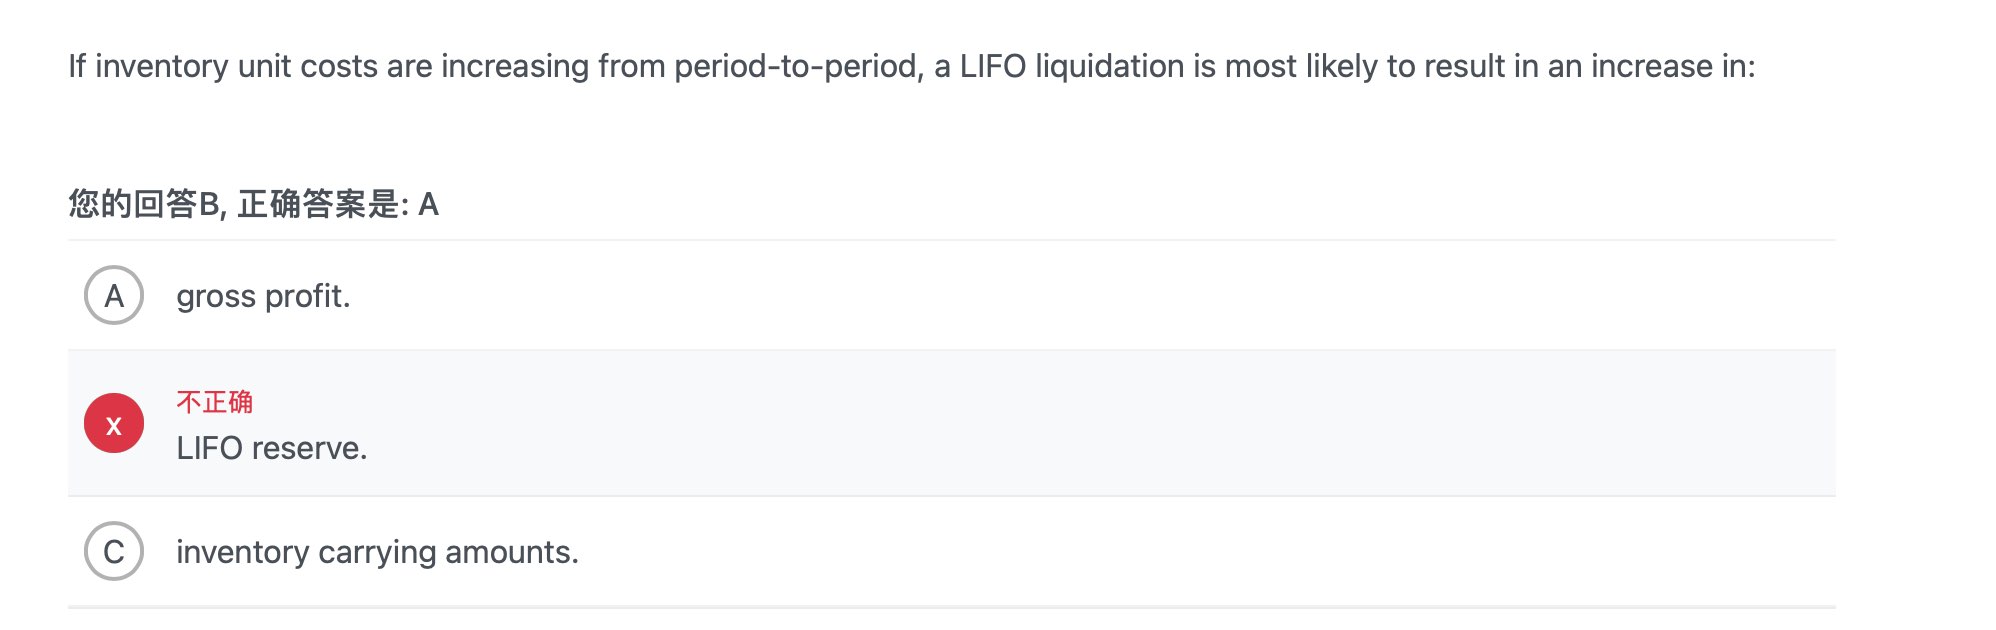Click the words 'LIFO liquidation' in the question
The height and width of the screenshot is (630, 1996).
click(1072, 66)
